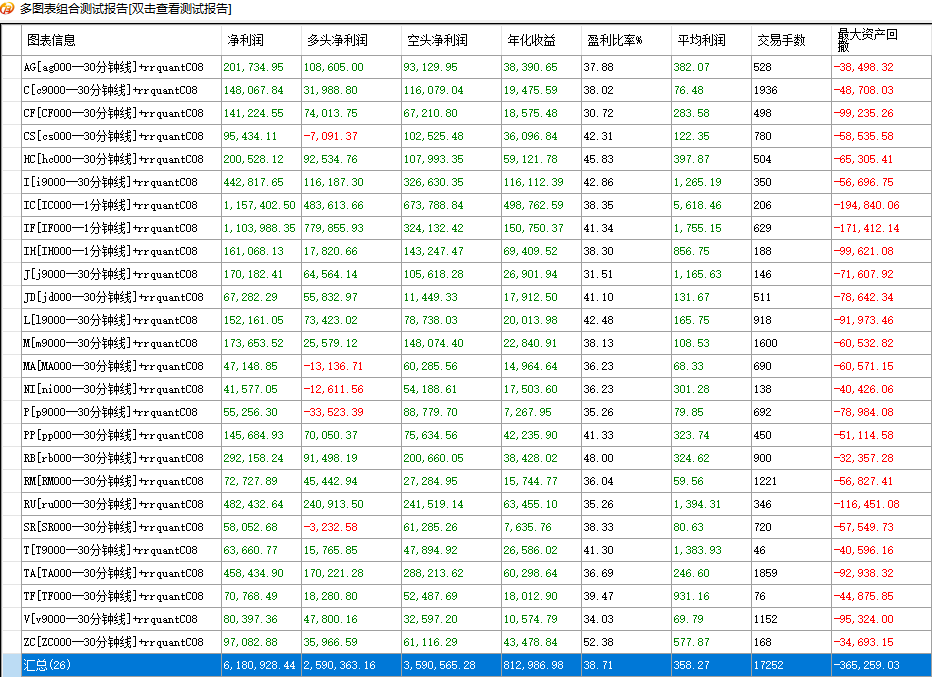This screenshot has height=677, width=932.
Task: Select the SR[SR000—30分钟线] row
Action: [466, 527]
